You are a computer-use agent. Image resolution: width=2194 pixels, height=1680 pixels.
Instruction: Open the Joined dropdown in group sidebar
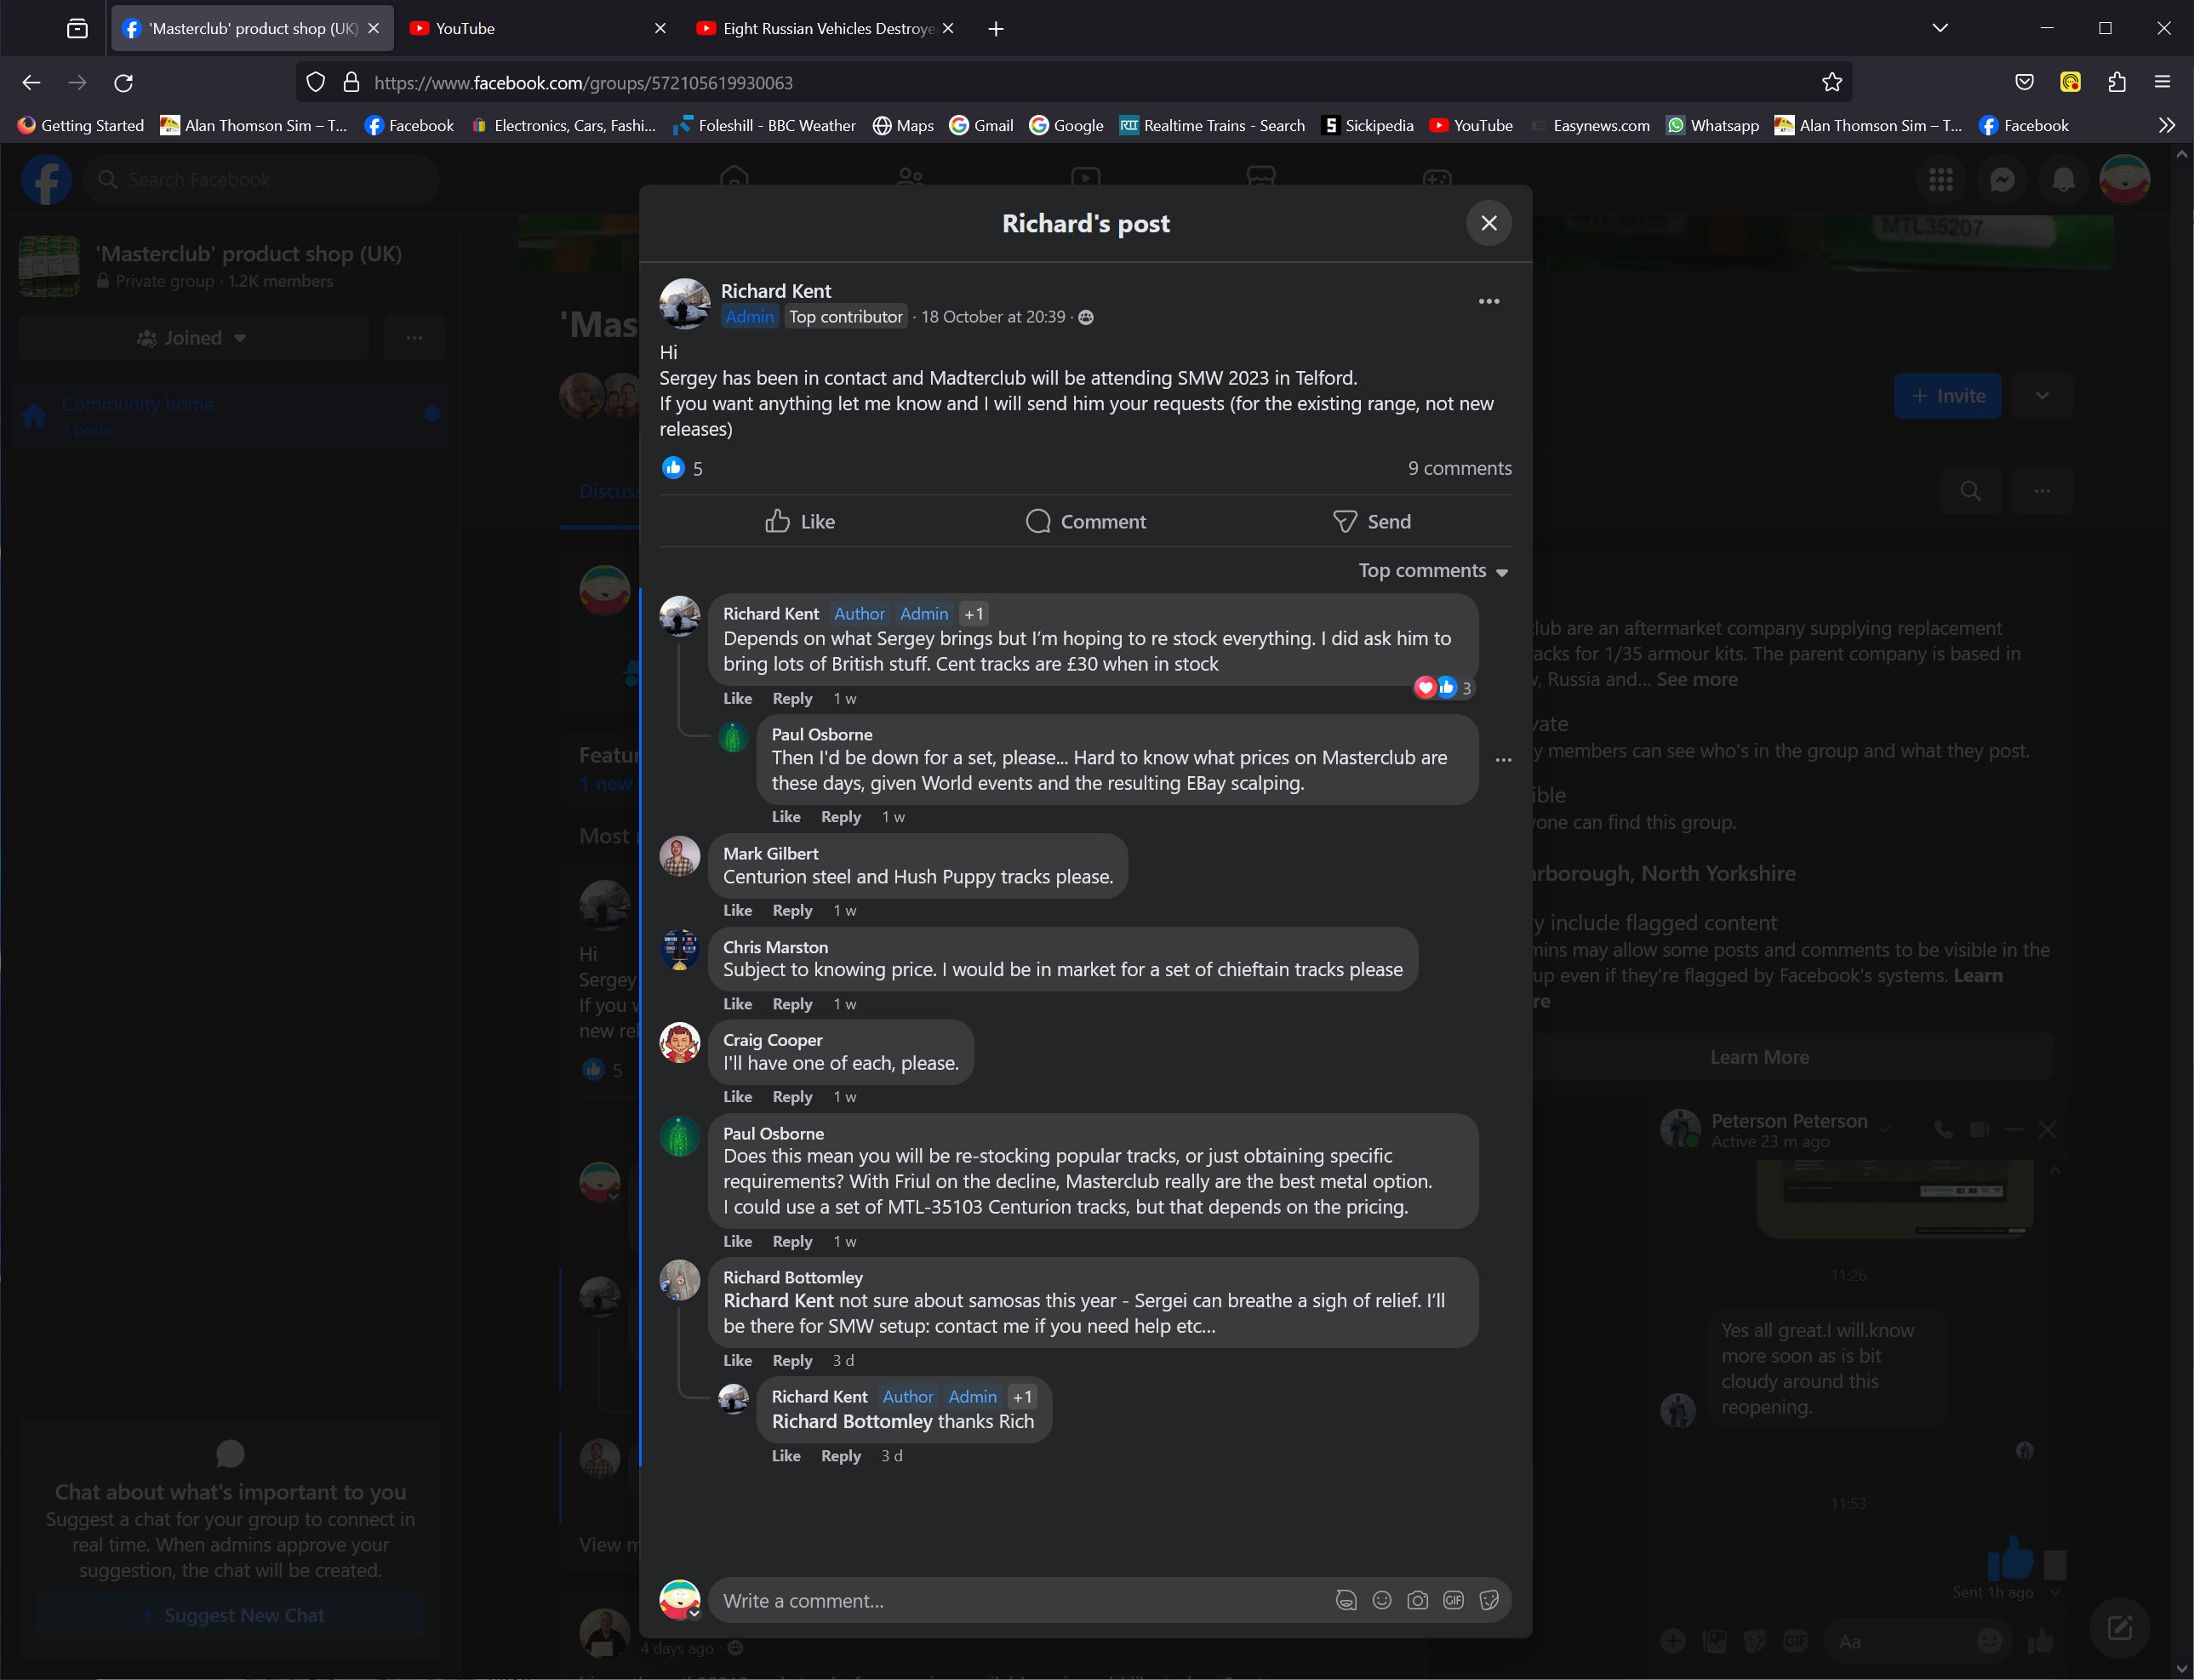pyautogui.click(x=192, y=338)
